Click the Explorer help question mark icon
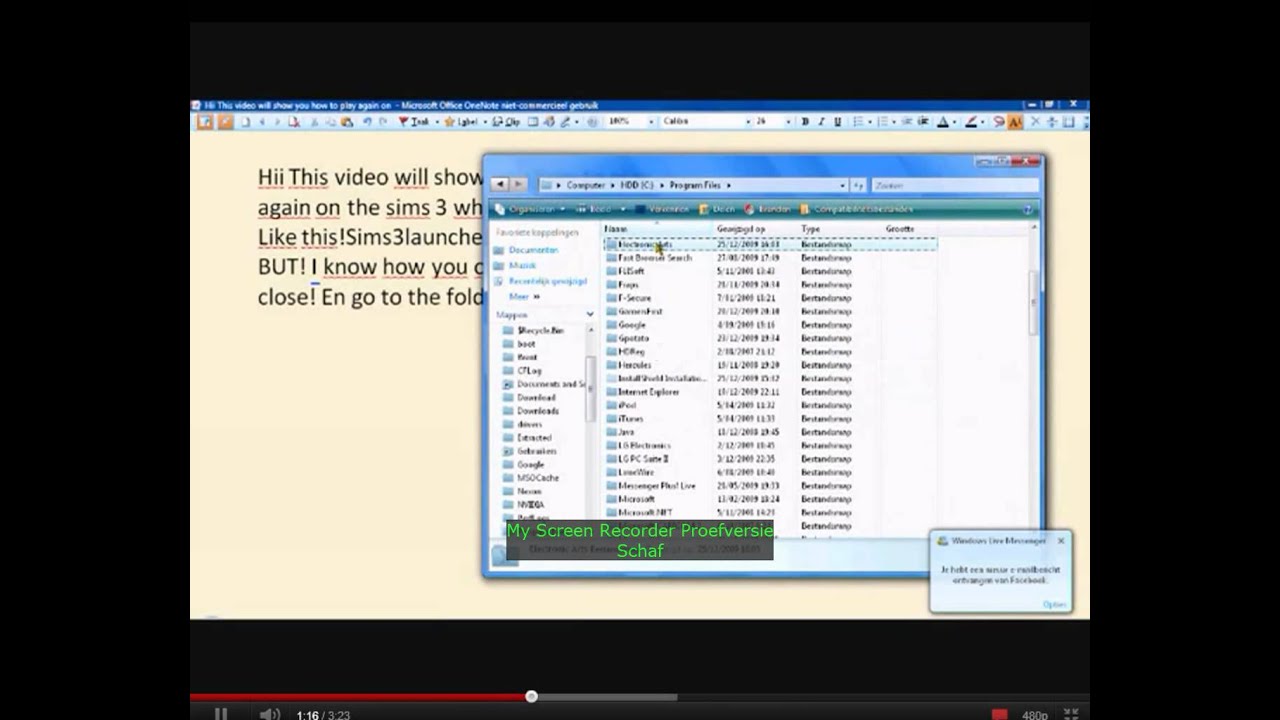 1027,209
